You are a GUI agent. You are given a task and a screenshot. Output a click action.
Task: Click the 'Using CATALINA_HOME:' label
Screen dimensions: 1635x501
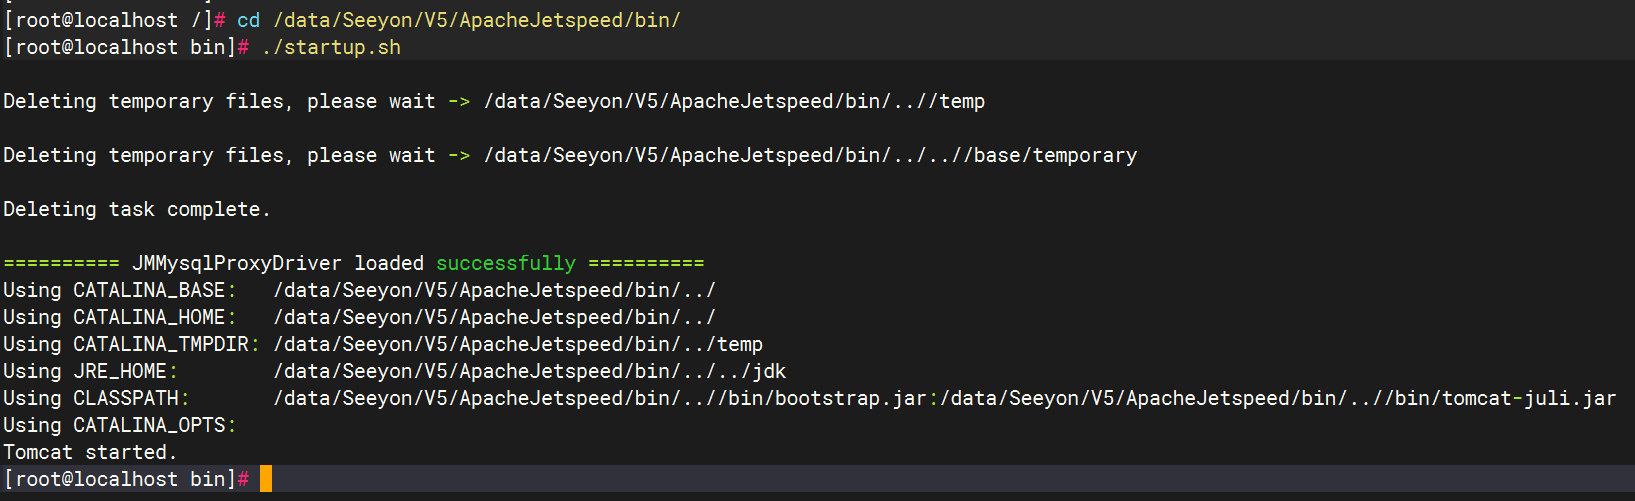point(120,317)
